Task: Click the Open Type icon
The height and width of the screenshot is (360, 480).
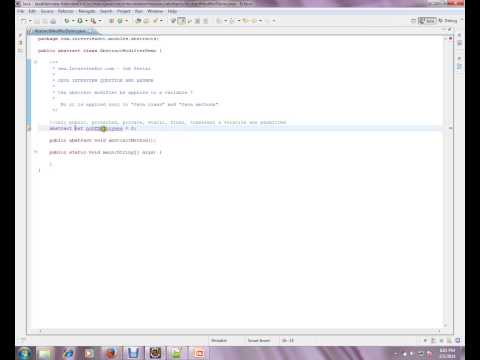Action: pos(138,21)
